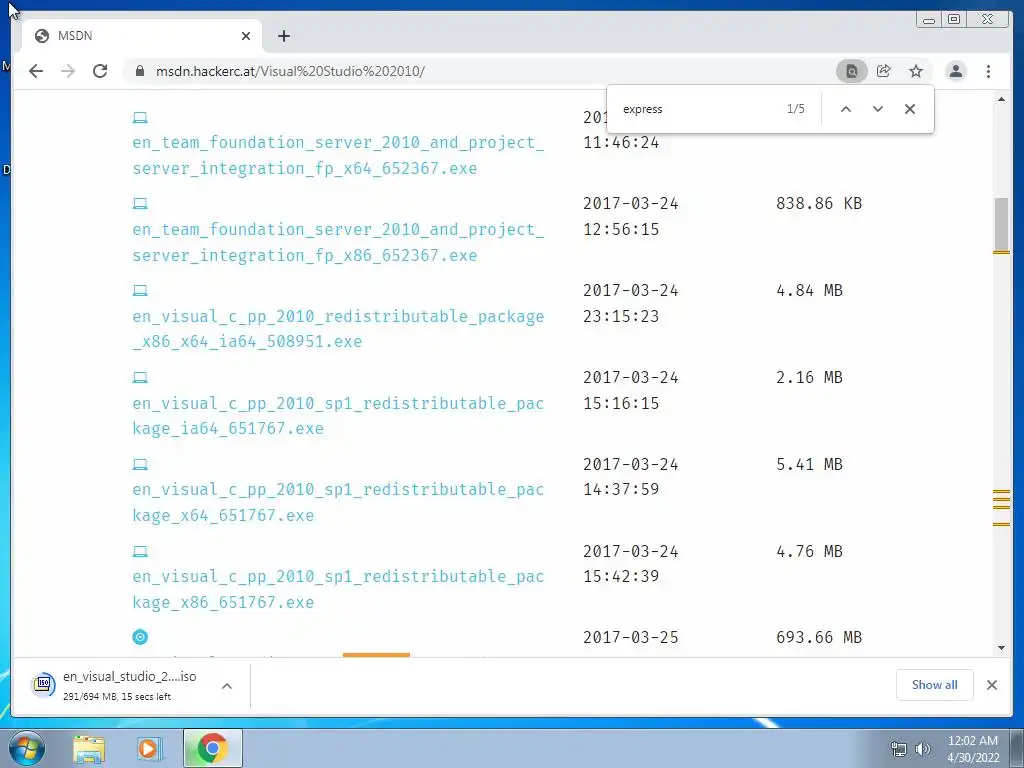Download sp1 redistributable package ia64_651767.exe
Viewport: 1024px width, 768px height.
click(x=338, y=415)
